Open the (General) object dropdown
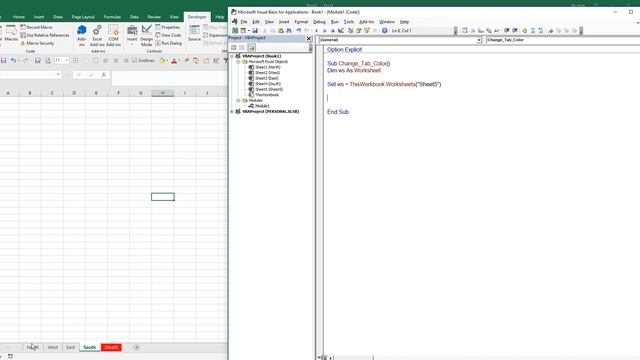Viewport: 640px width, 360px height. click(479, 40)
